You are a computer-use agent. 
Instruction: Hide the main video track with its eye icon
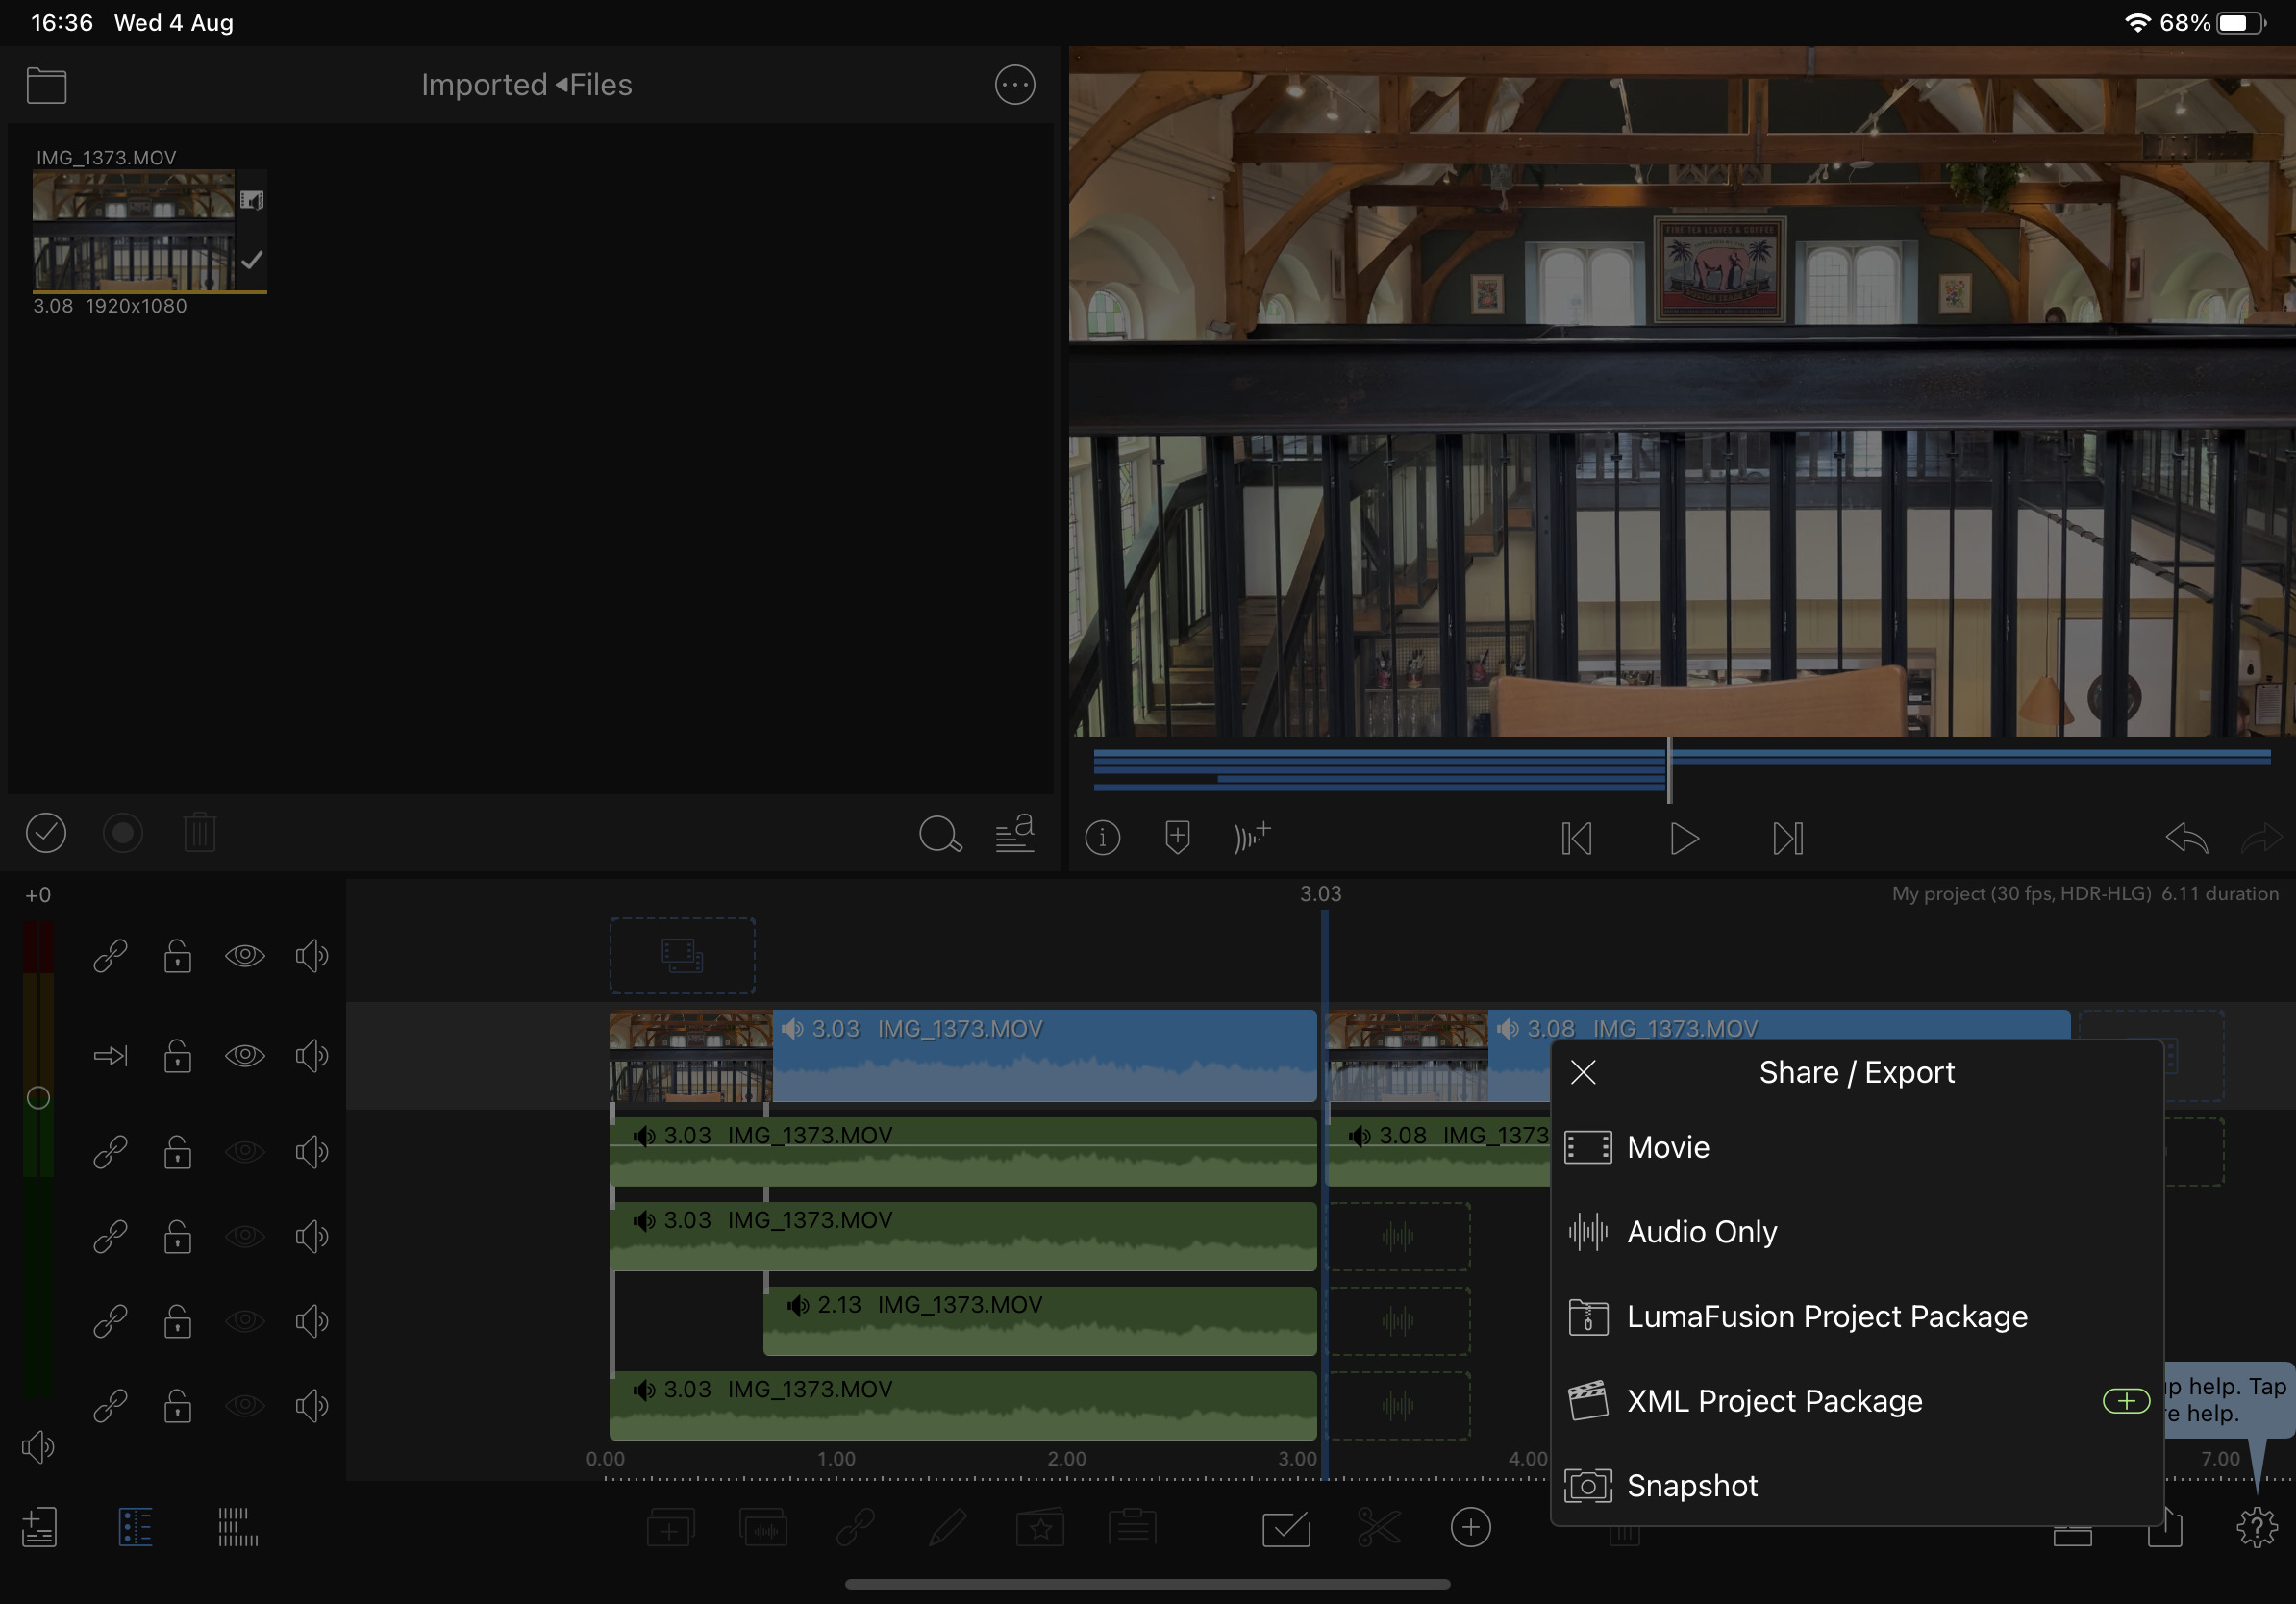tap(244, 1056)
